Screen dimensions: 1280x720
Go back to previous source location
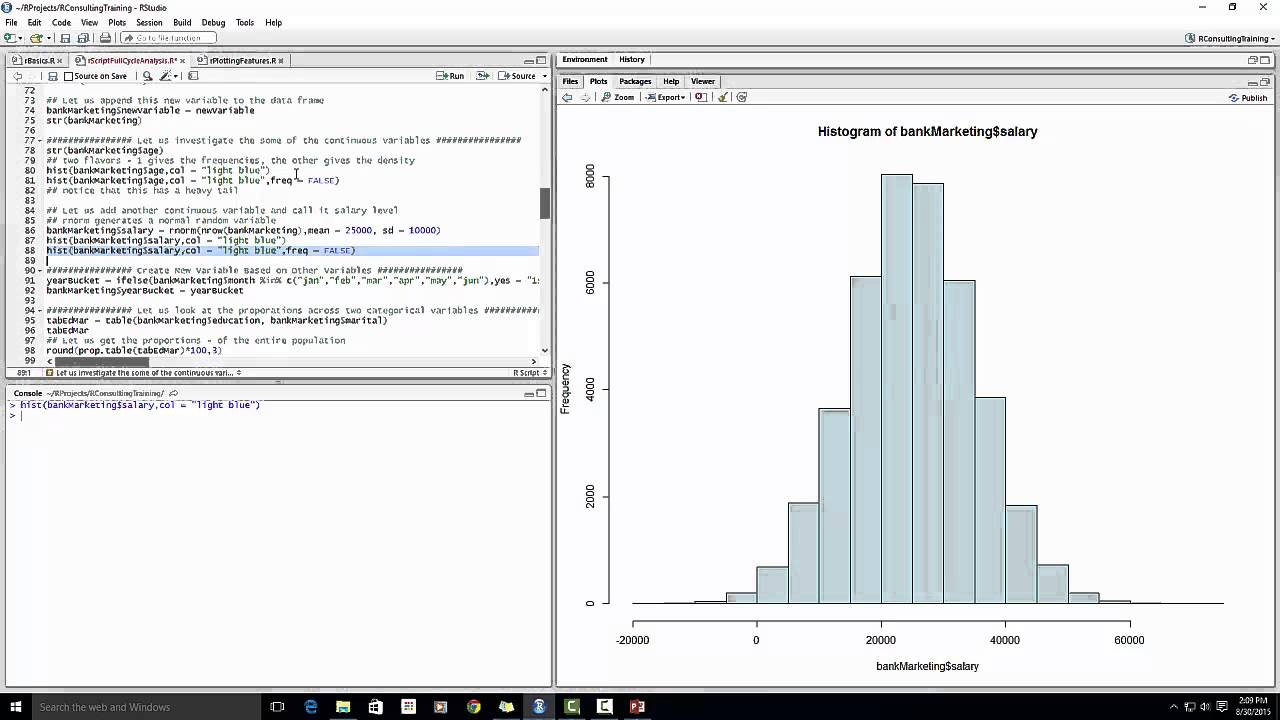click(x=17, y=76)
